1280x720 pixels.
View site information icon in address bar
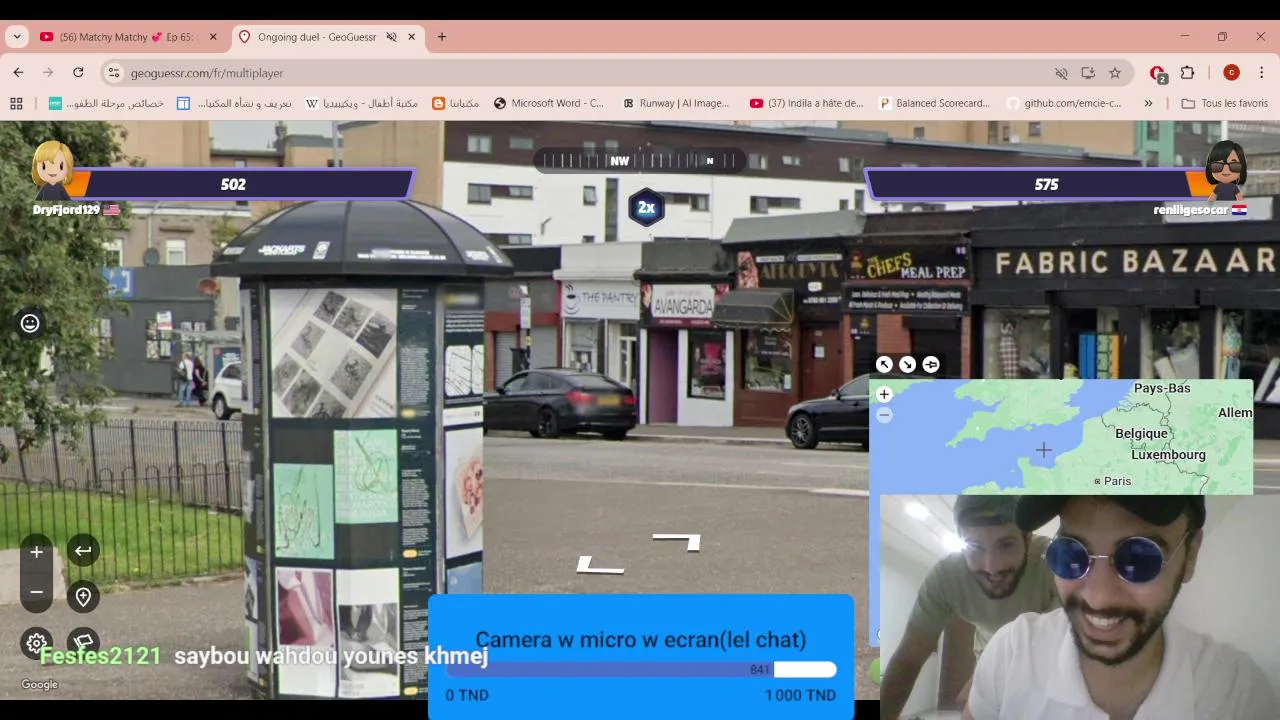point(114,73)
